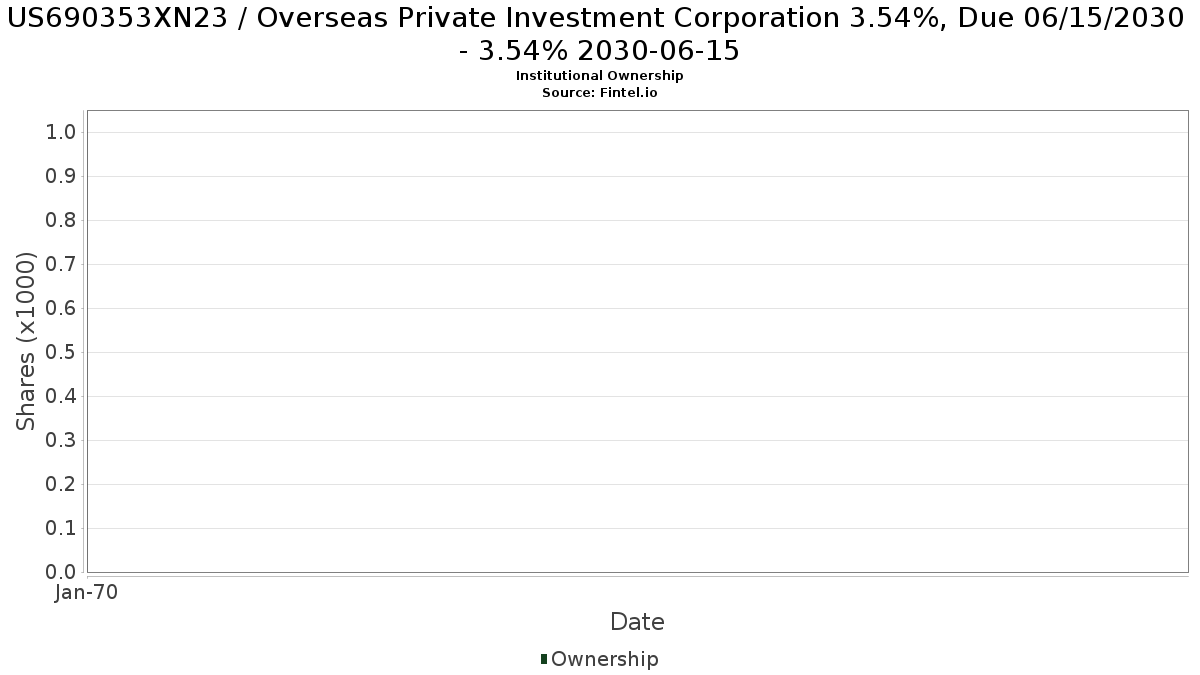Click the 0.3 y-axis tick label

click(x=61, y=440)
